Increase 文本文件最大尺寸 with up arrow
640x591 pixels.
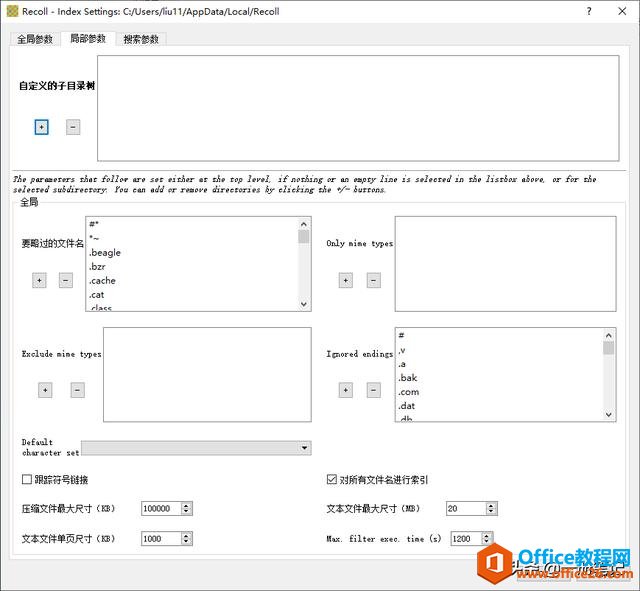click(x=491, y=505)
